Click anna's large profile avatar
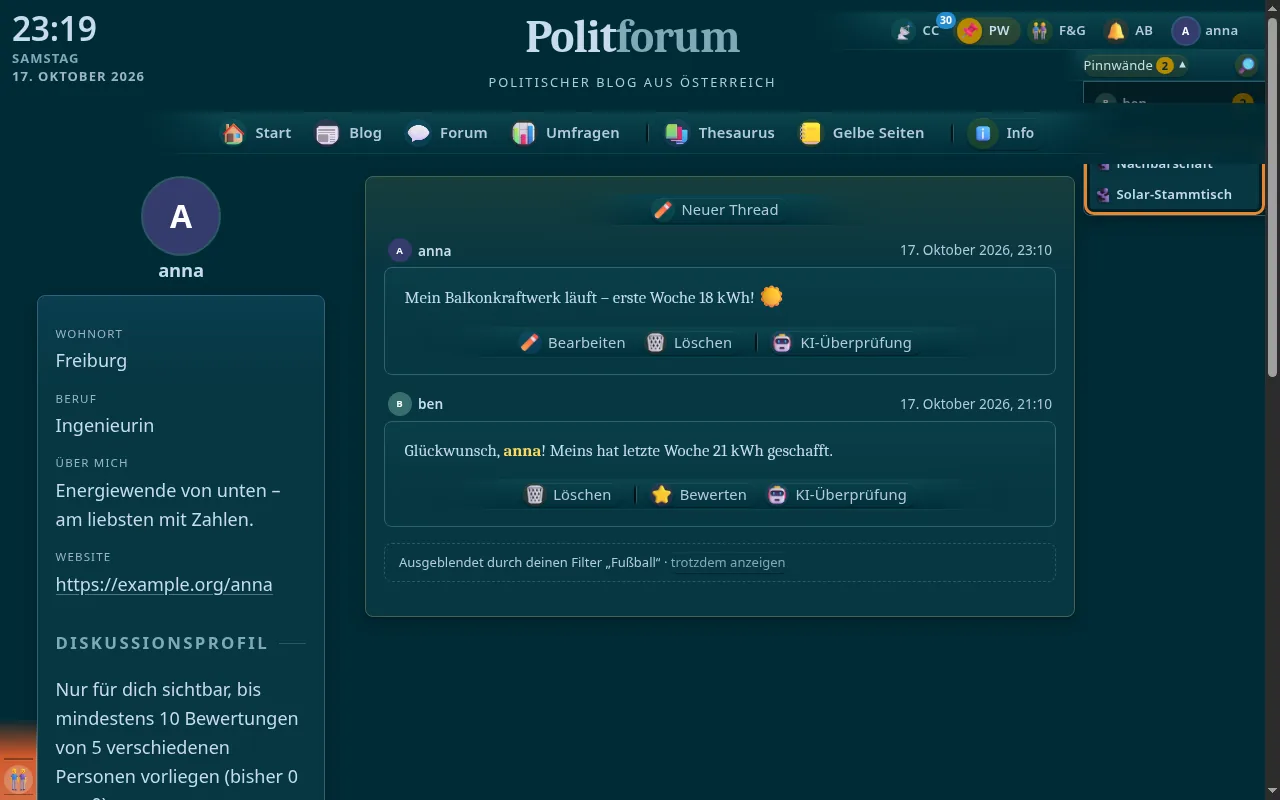This screenshot has width=1280, height=800. (181, 216)
